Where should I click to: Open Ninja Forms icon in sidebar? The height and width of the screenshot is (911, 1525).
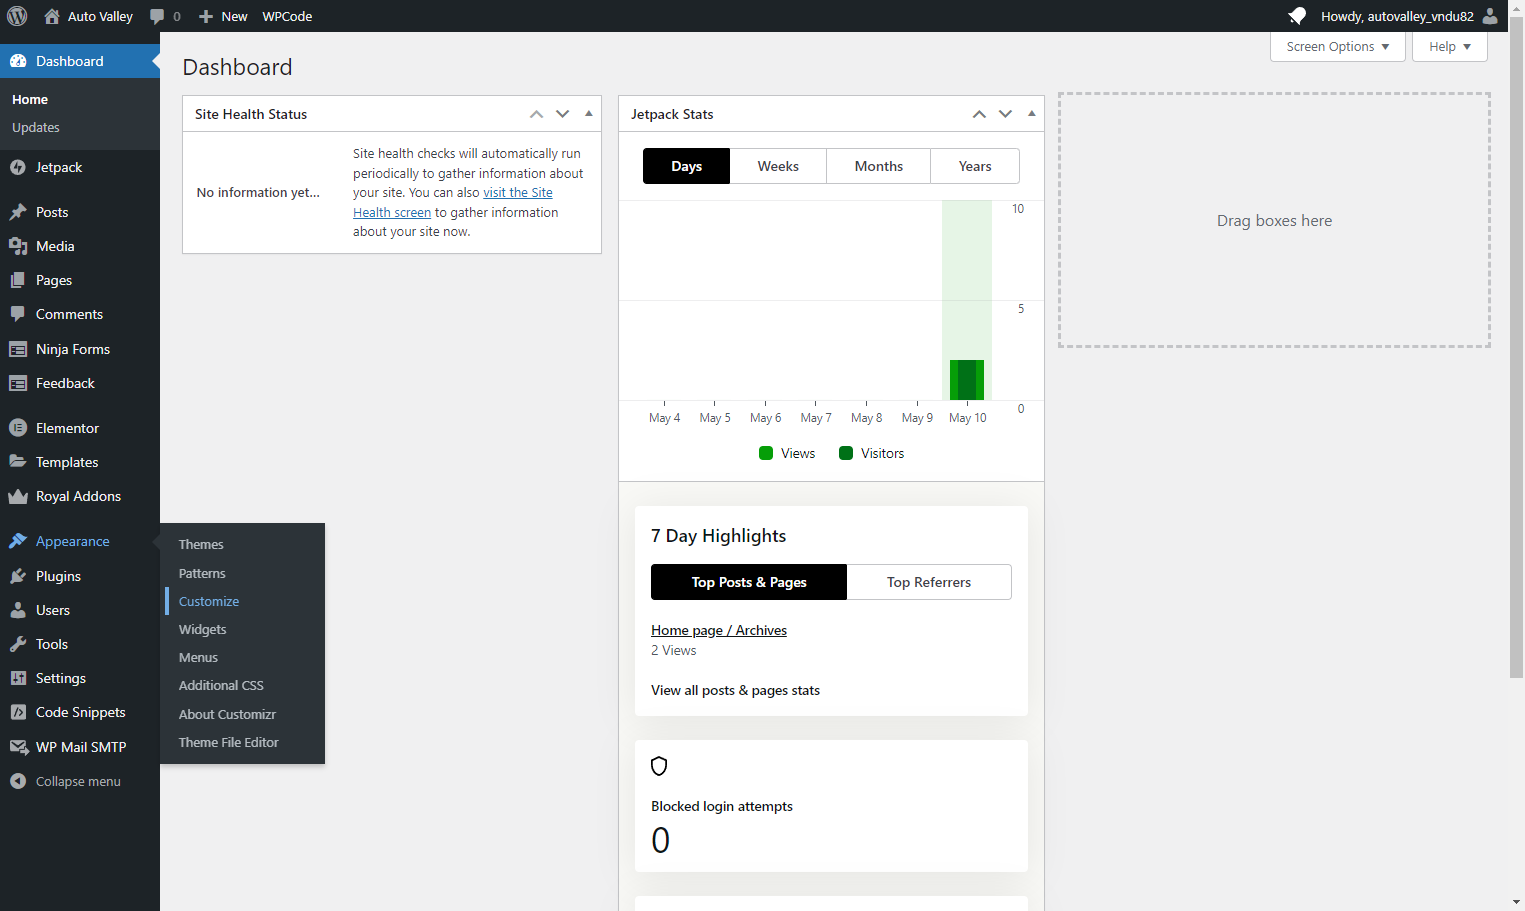[x=18, y=349]
